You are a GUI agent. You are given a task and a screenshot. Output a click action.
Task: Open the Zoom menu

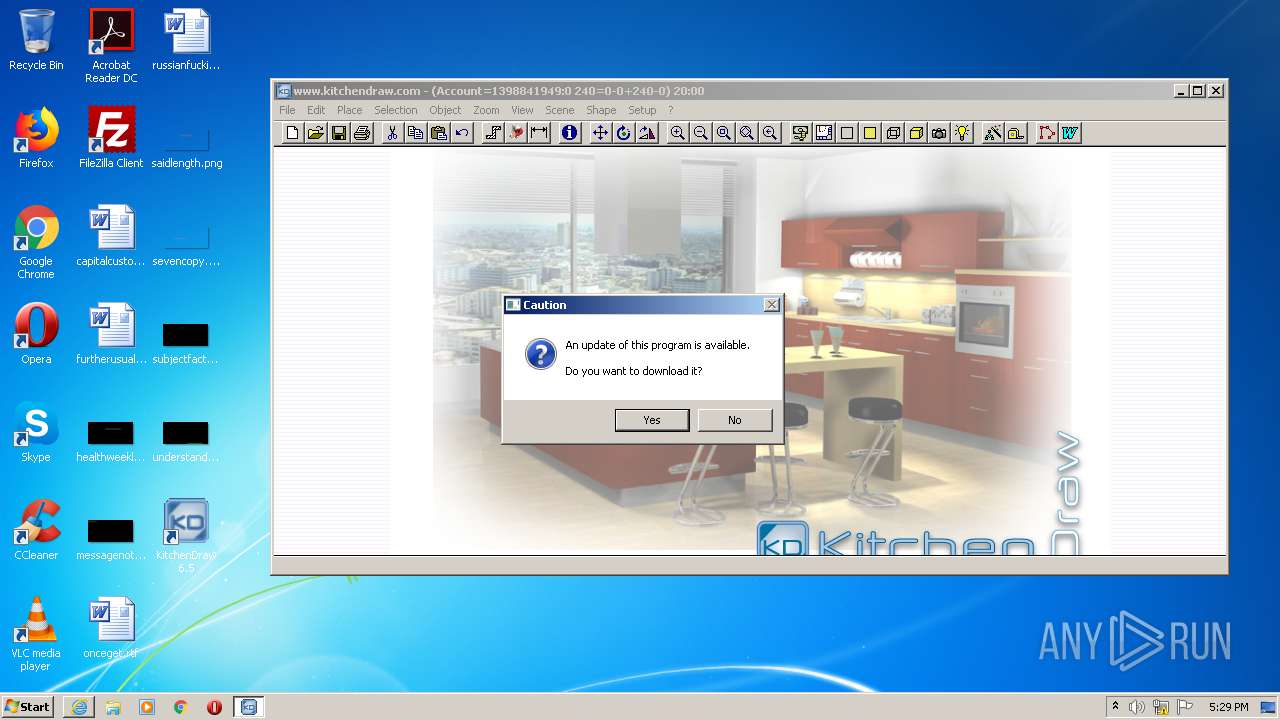[x=486, y=110]
